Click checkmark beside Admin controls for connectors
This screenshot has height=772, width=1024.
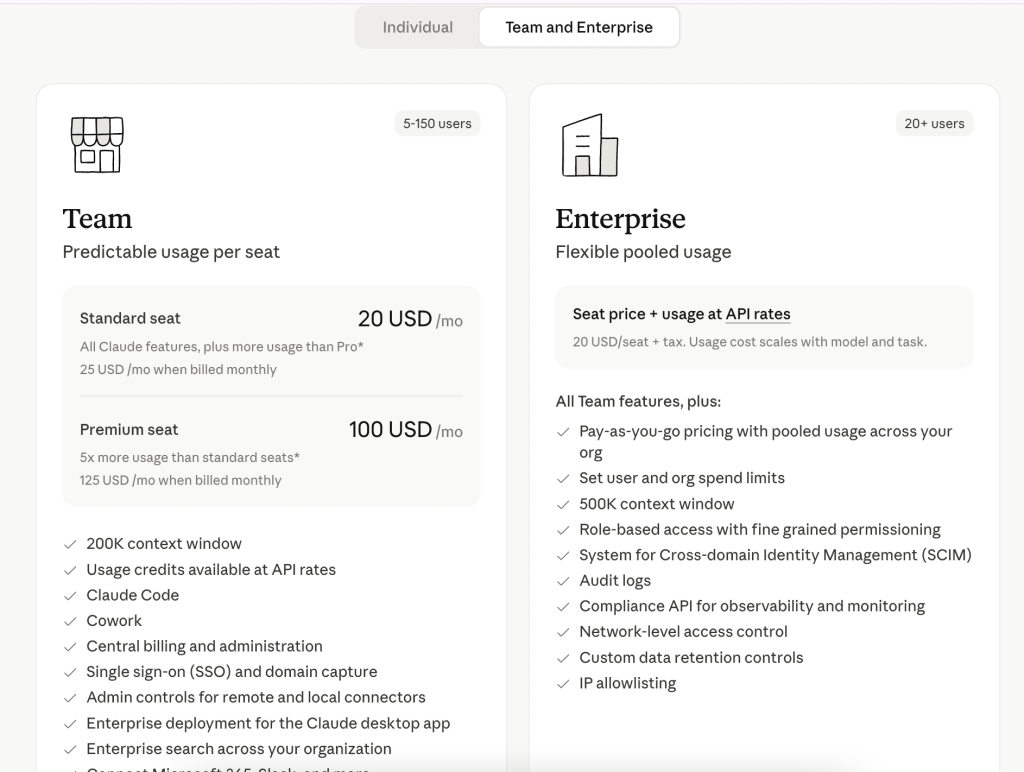click(70, 698)
